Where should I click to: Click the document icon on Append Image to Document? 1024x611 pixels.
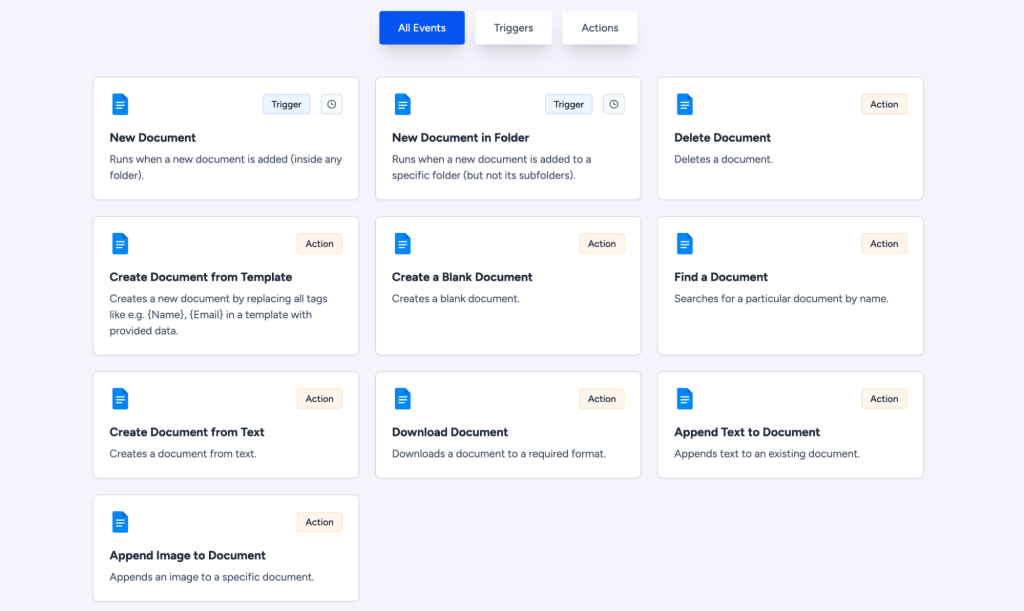[120, 522]
